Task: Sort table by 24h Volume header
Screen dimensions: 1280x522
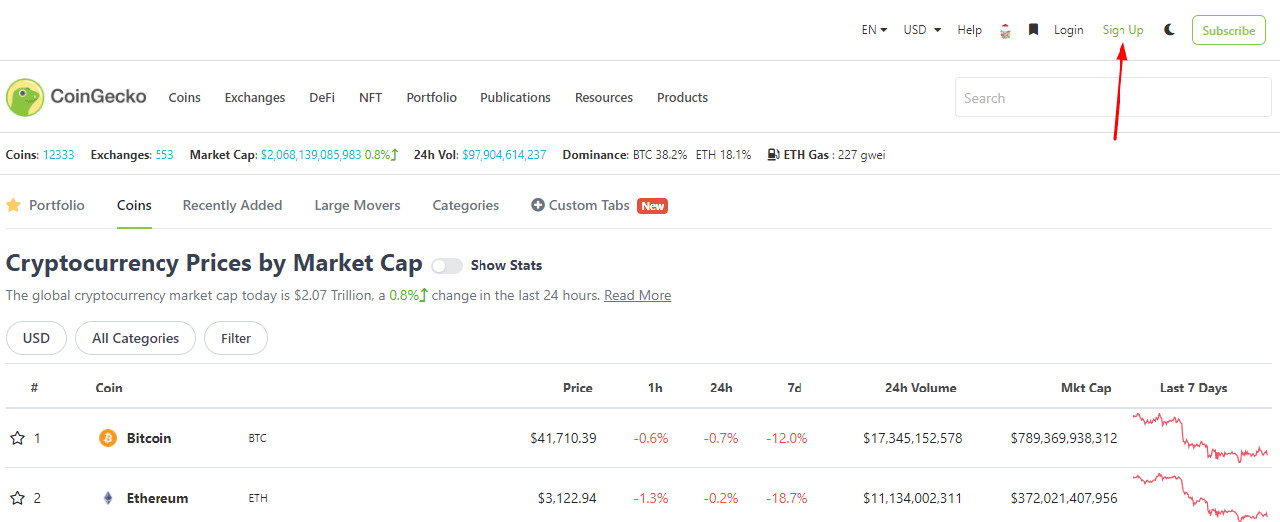Action: point(920,388)
